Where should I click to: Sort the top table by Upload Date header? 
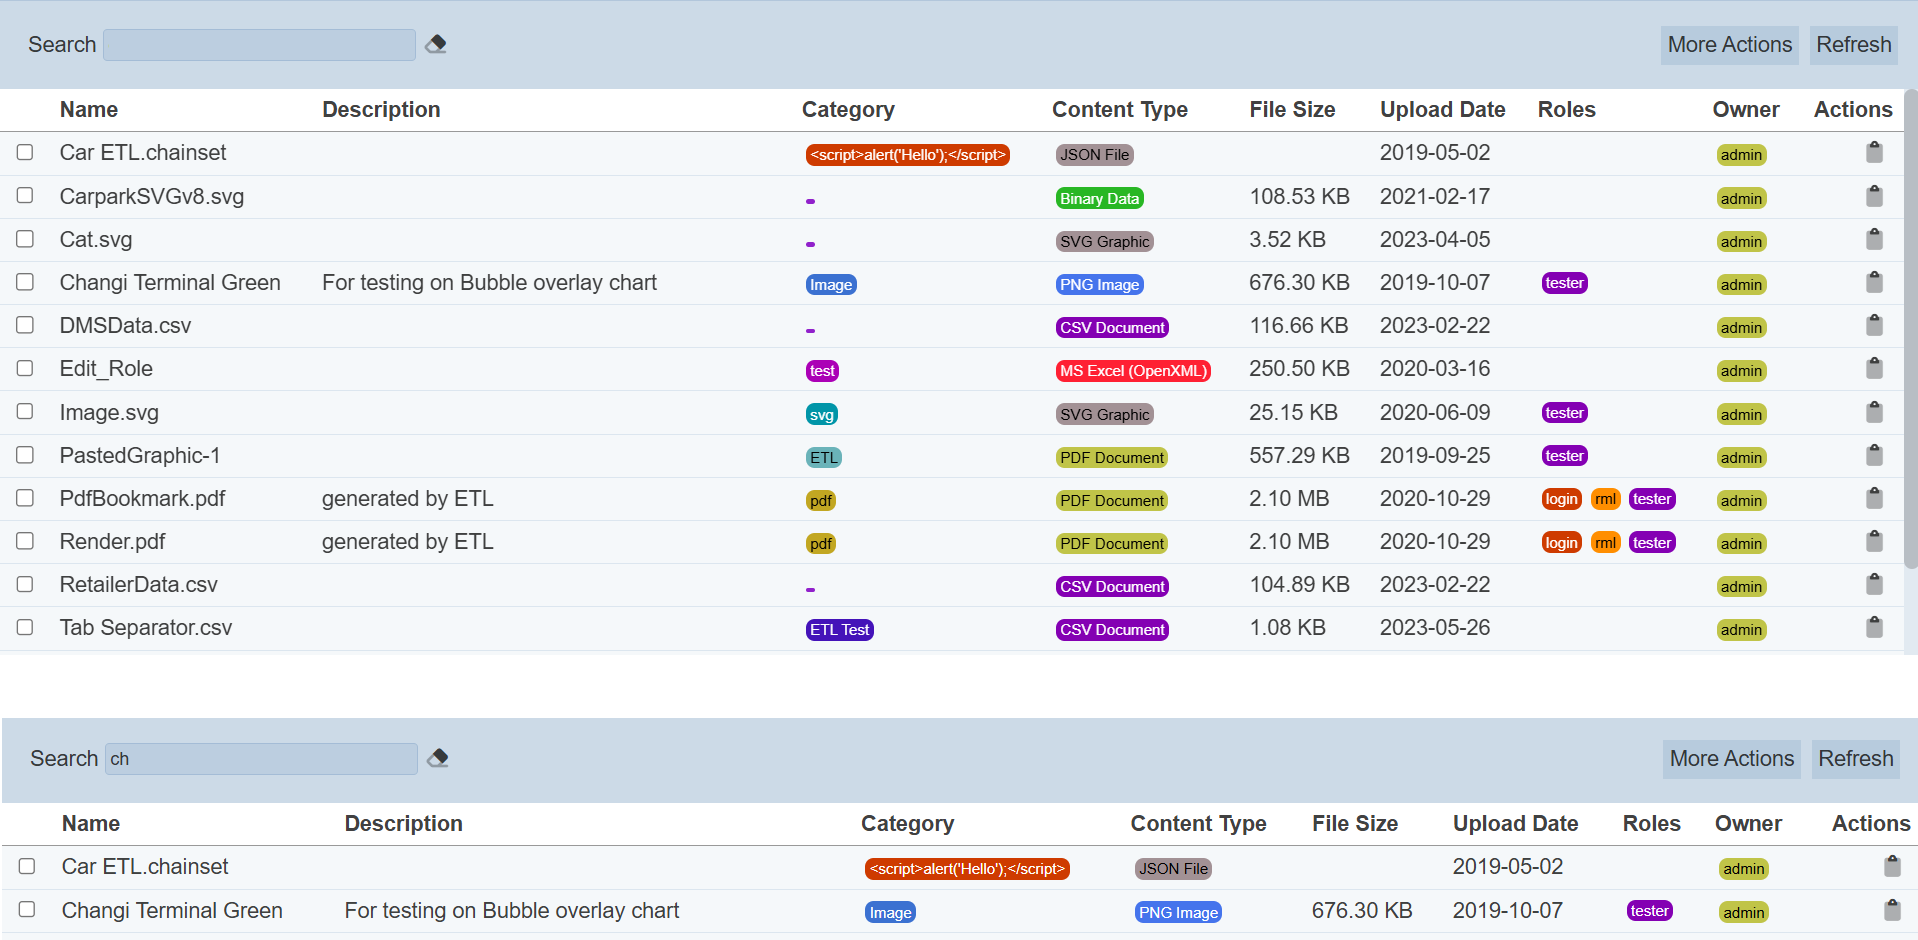1442,110
